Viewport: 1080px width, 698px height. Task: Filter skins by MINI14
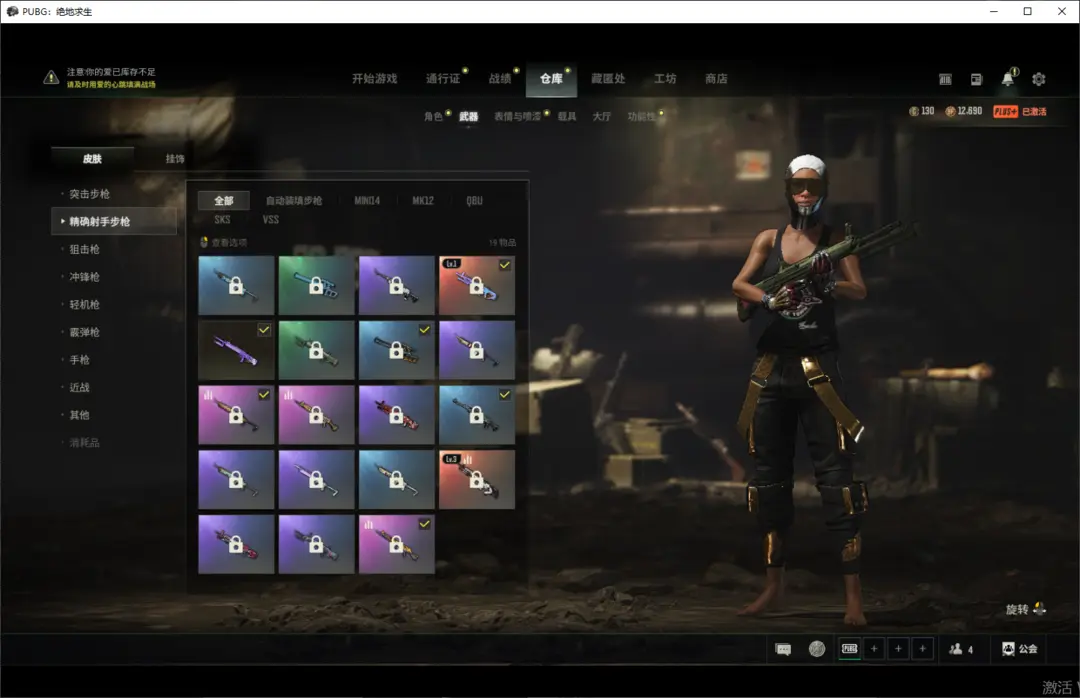pyautogui.click(x=367, y=201)
